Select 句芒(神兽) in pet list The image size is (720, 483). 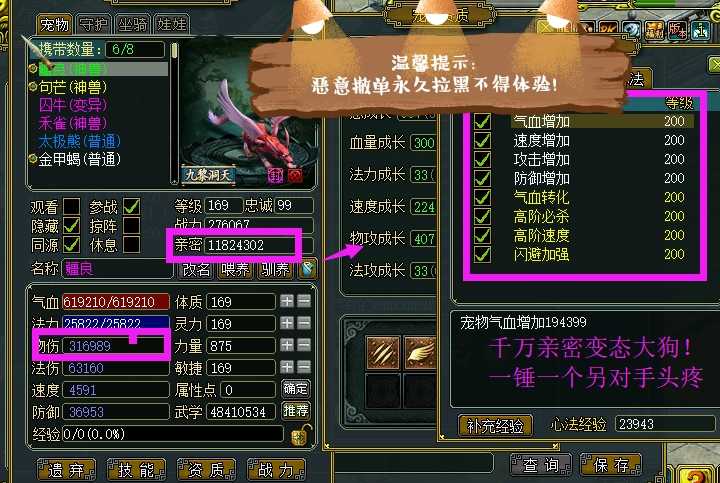click(73, 87)
